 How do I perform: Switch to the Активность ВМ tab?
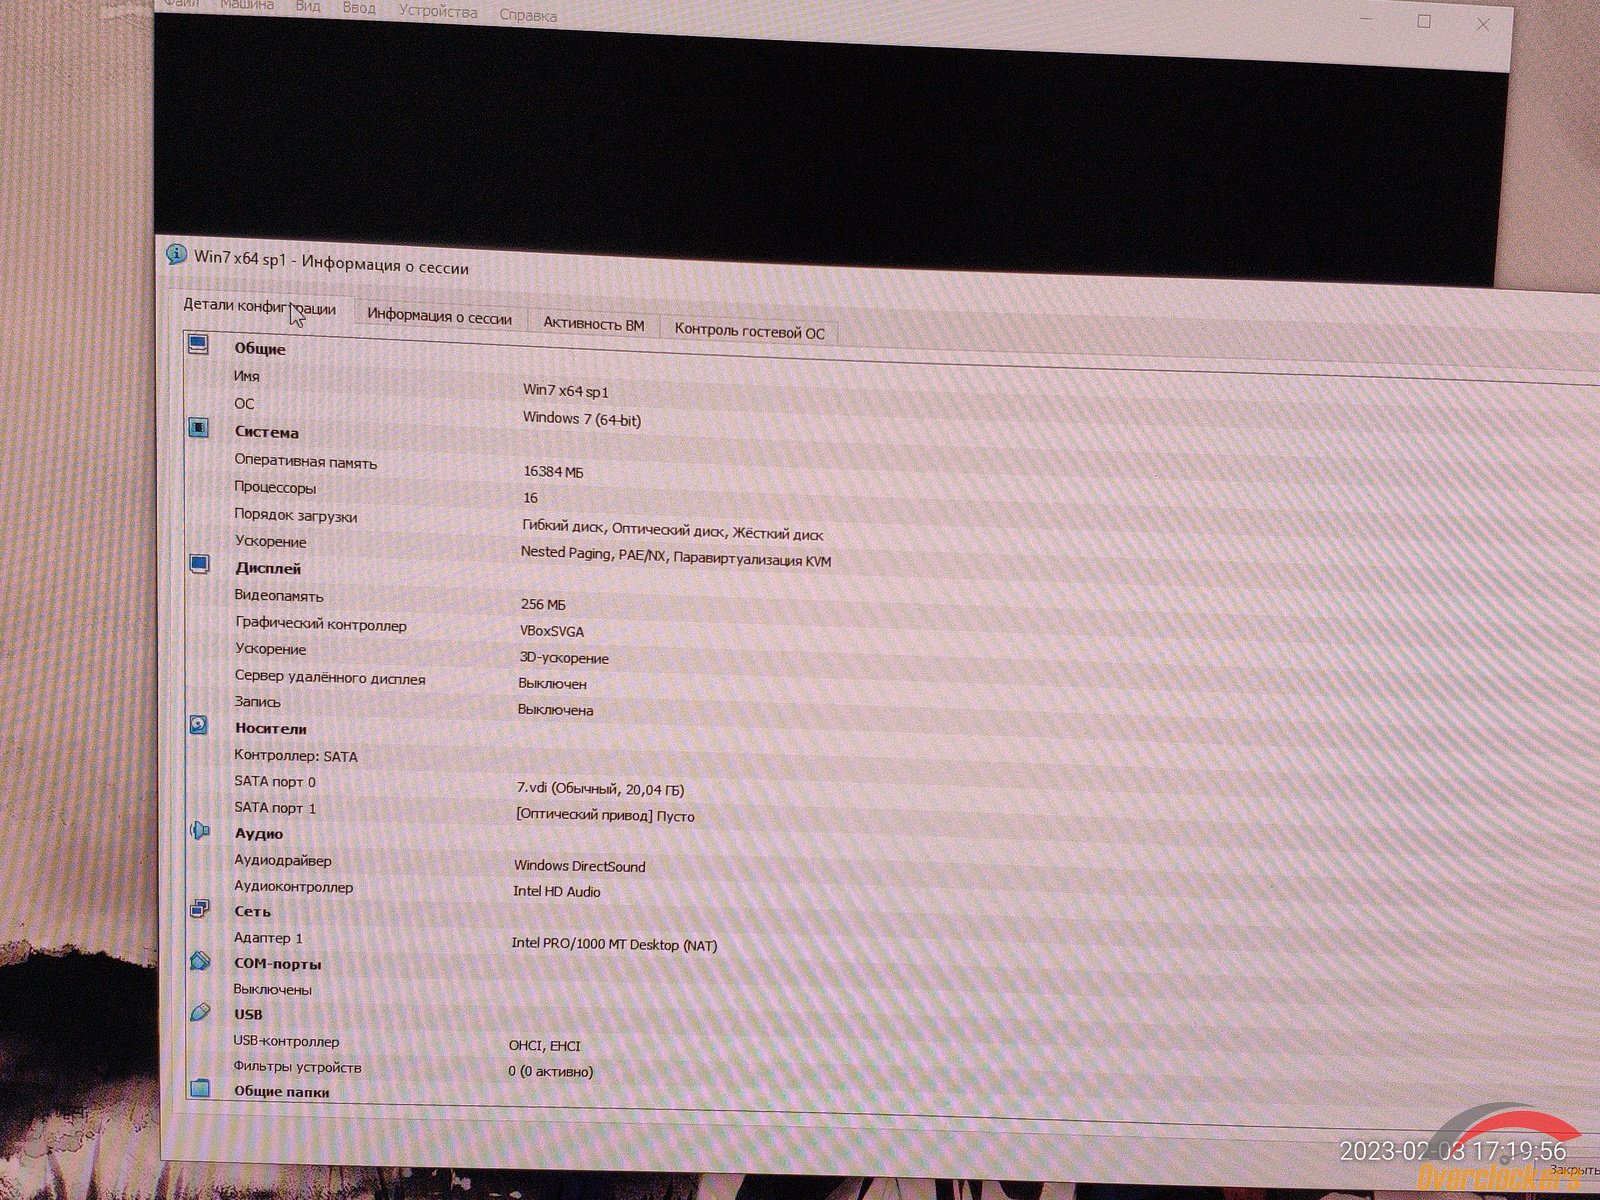[594, 324]
